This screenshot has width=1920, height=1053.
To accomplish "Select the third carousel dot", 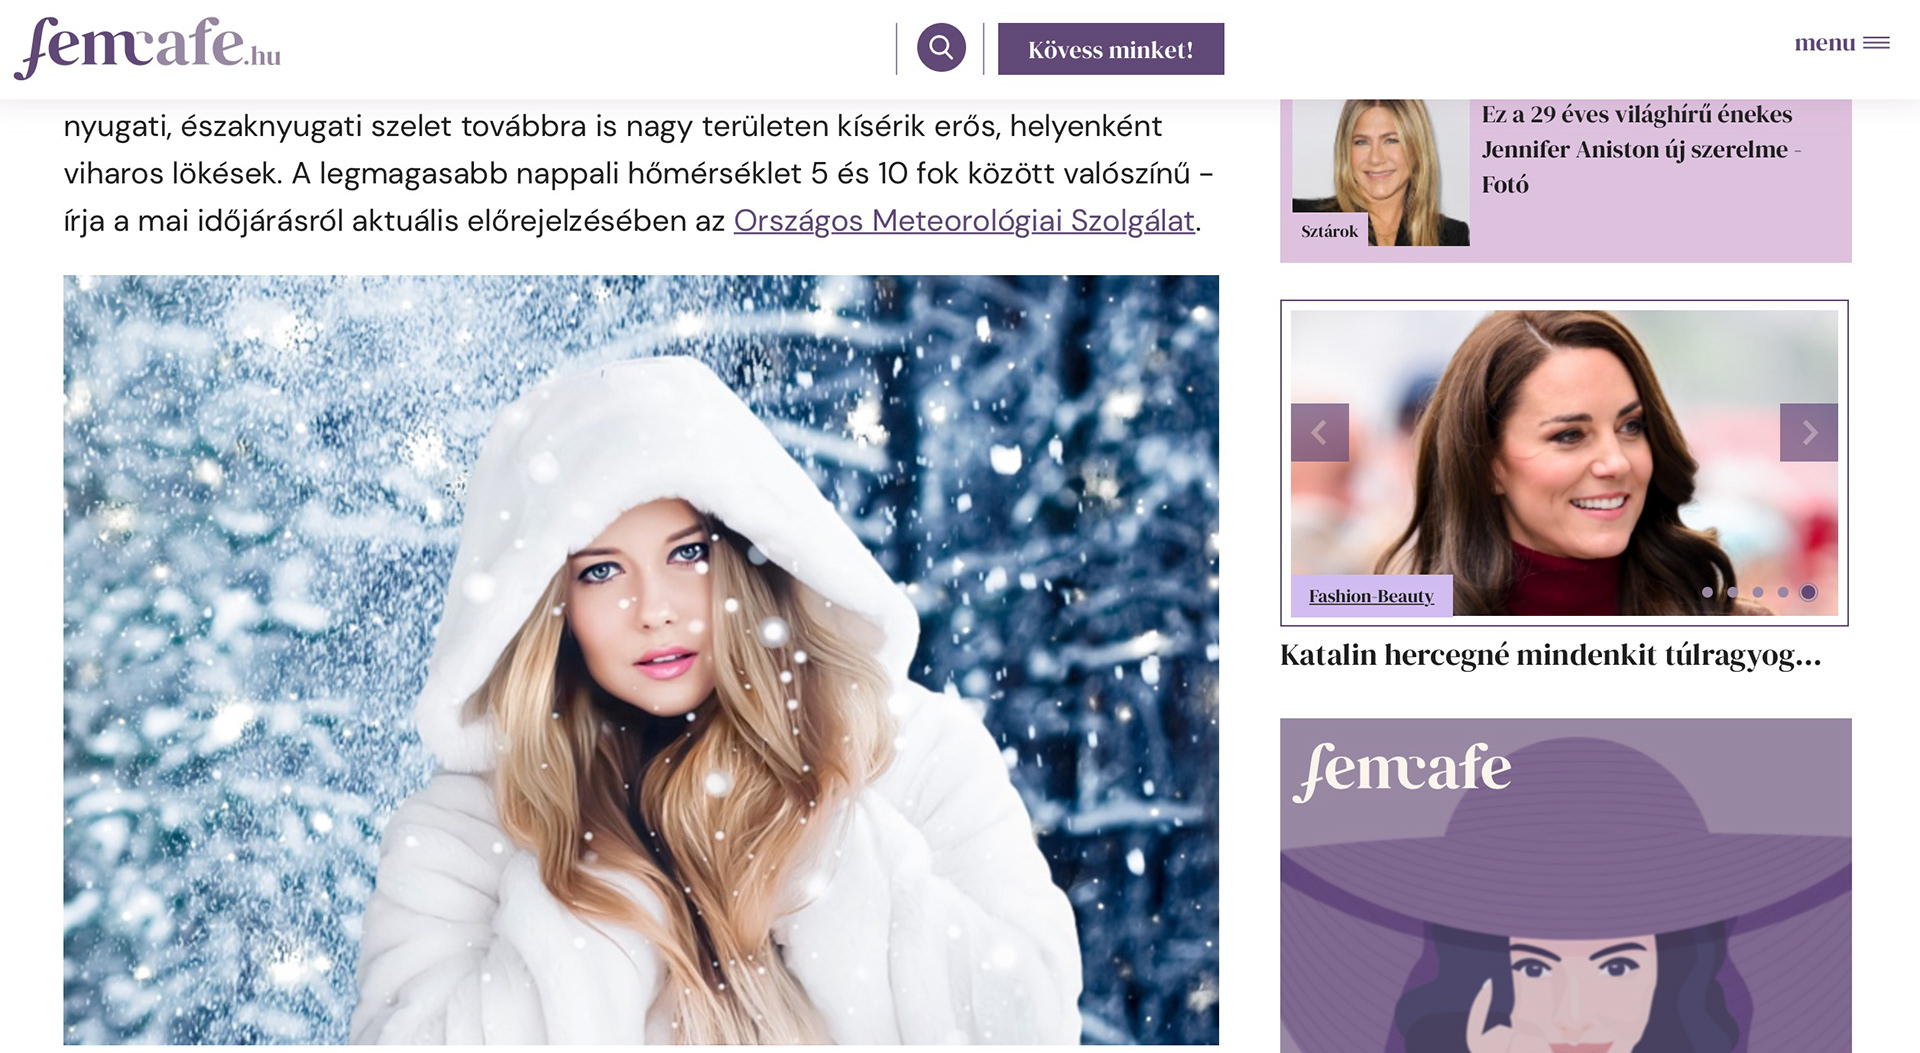I will point(1757,592).
